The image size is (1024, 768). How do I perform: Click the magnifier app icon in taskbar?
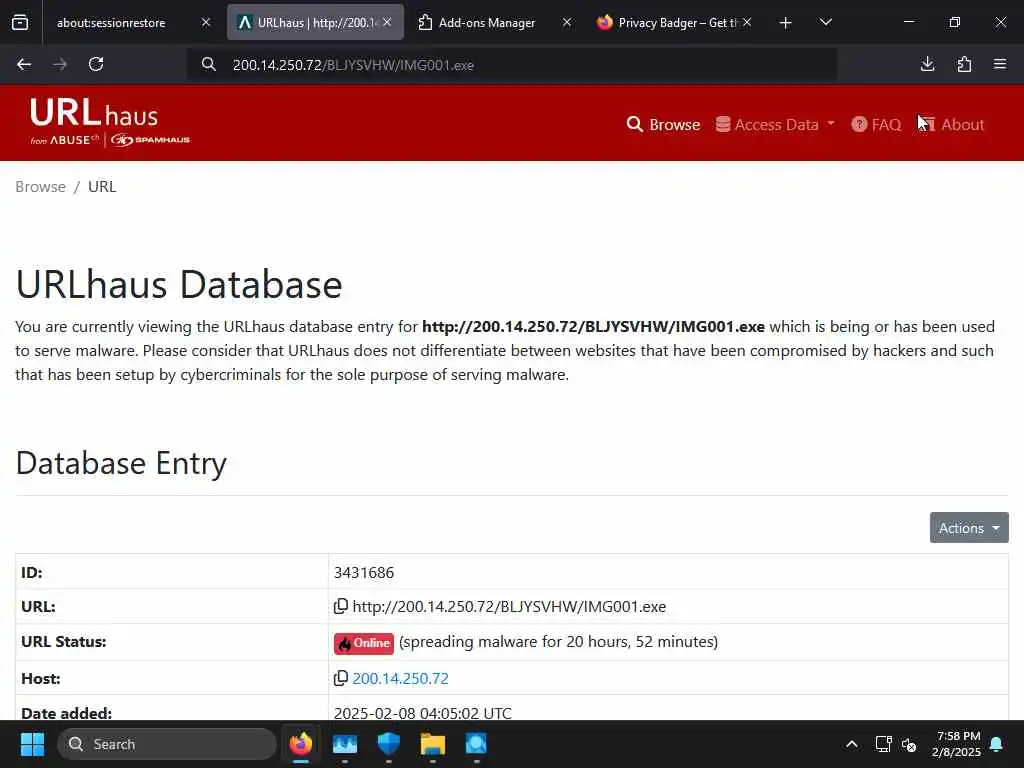[476, 744]
